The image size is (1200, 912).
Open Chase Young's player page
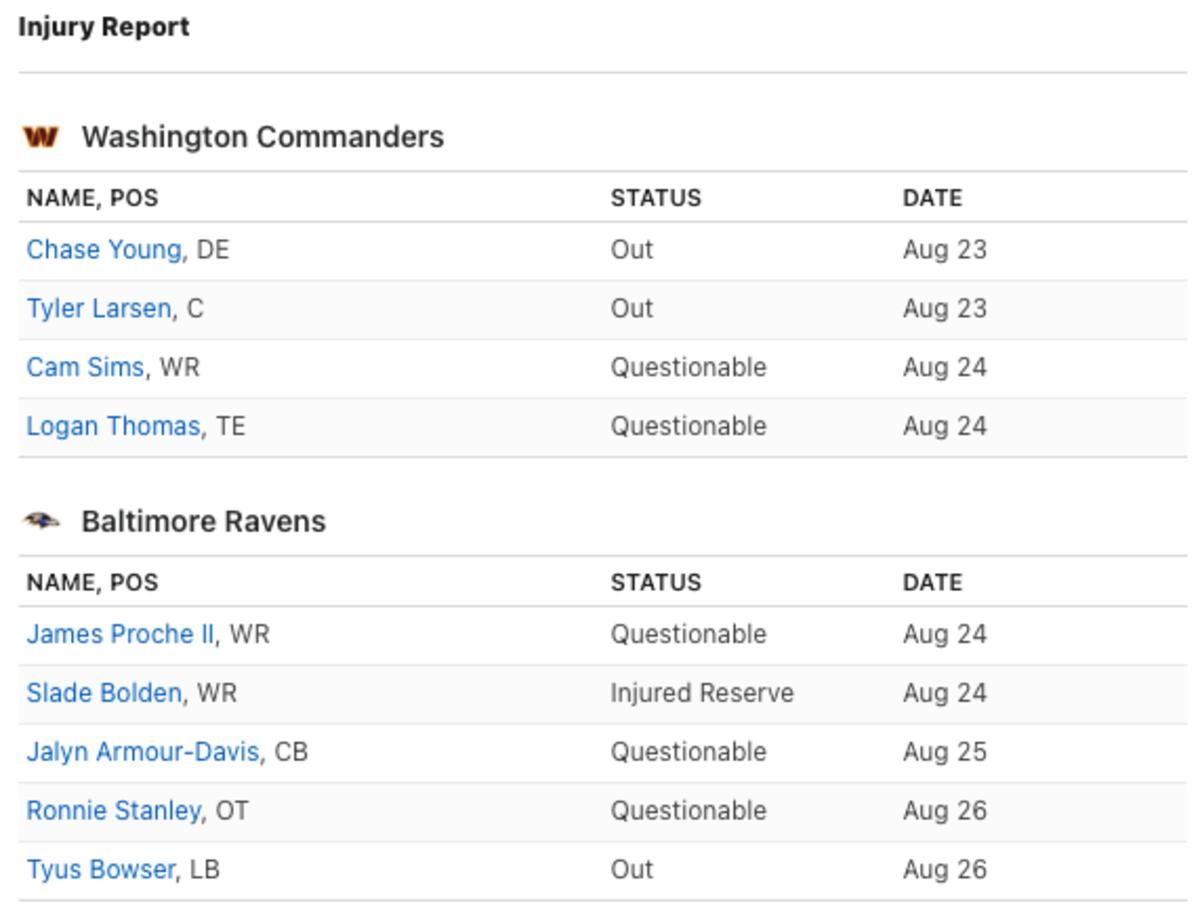(x=104, y=250)
